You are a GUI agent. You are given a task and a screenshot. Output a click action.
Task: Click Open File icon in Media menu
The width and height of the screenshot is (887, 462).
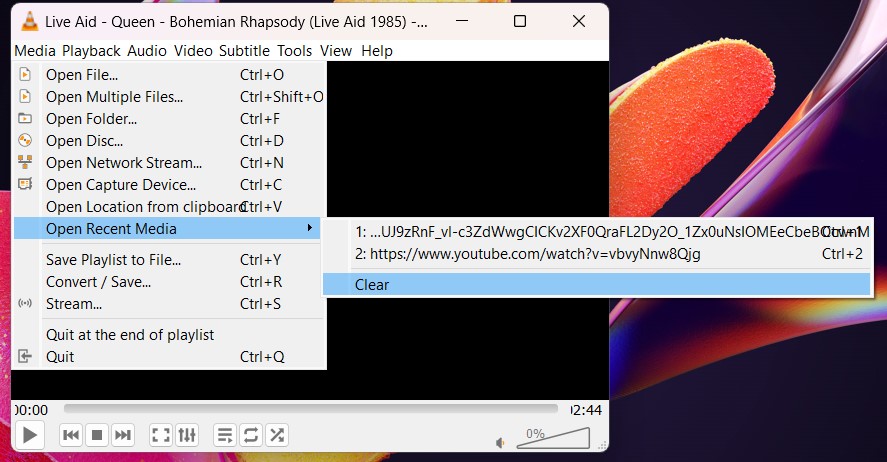(x=25, y=75)
